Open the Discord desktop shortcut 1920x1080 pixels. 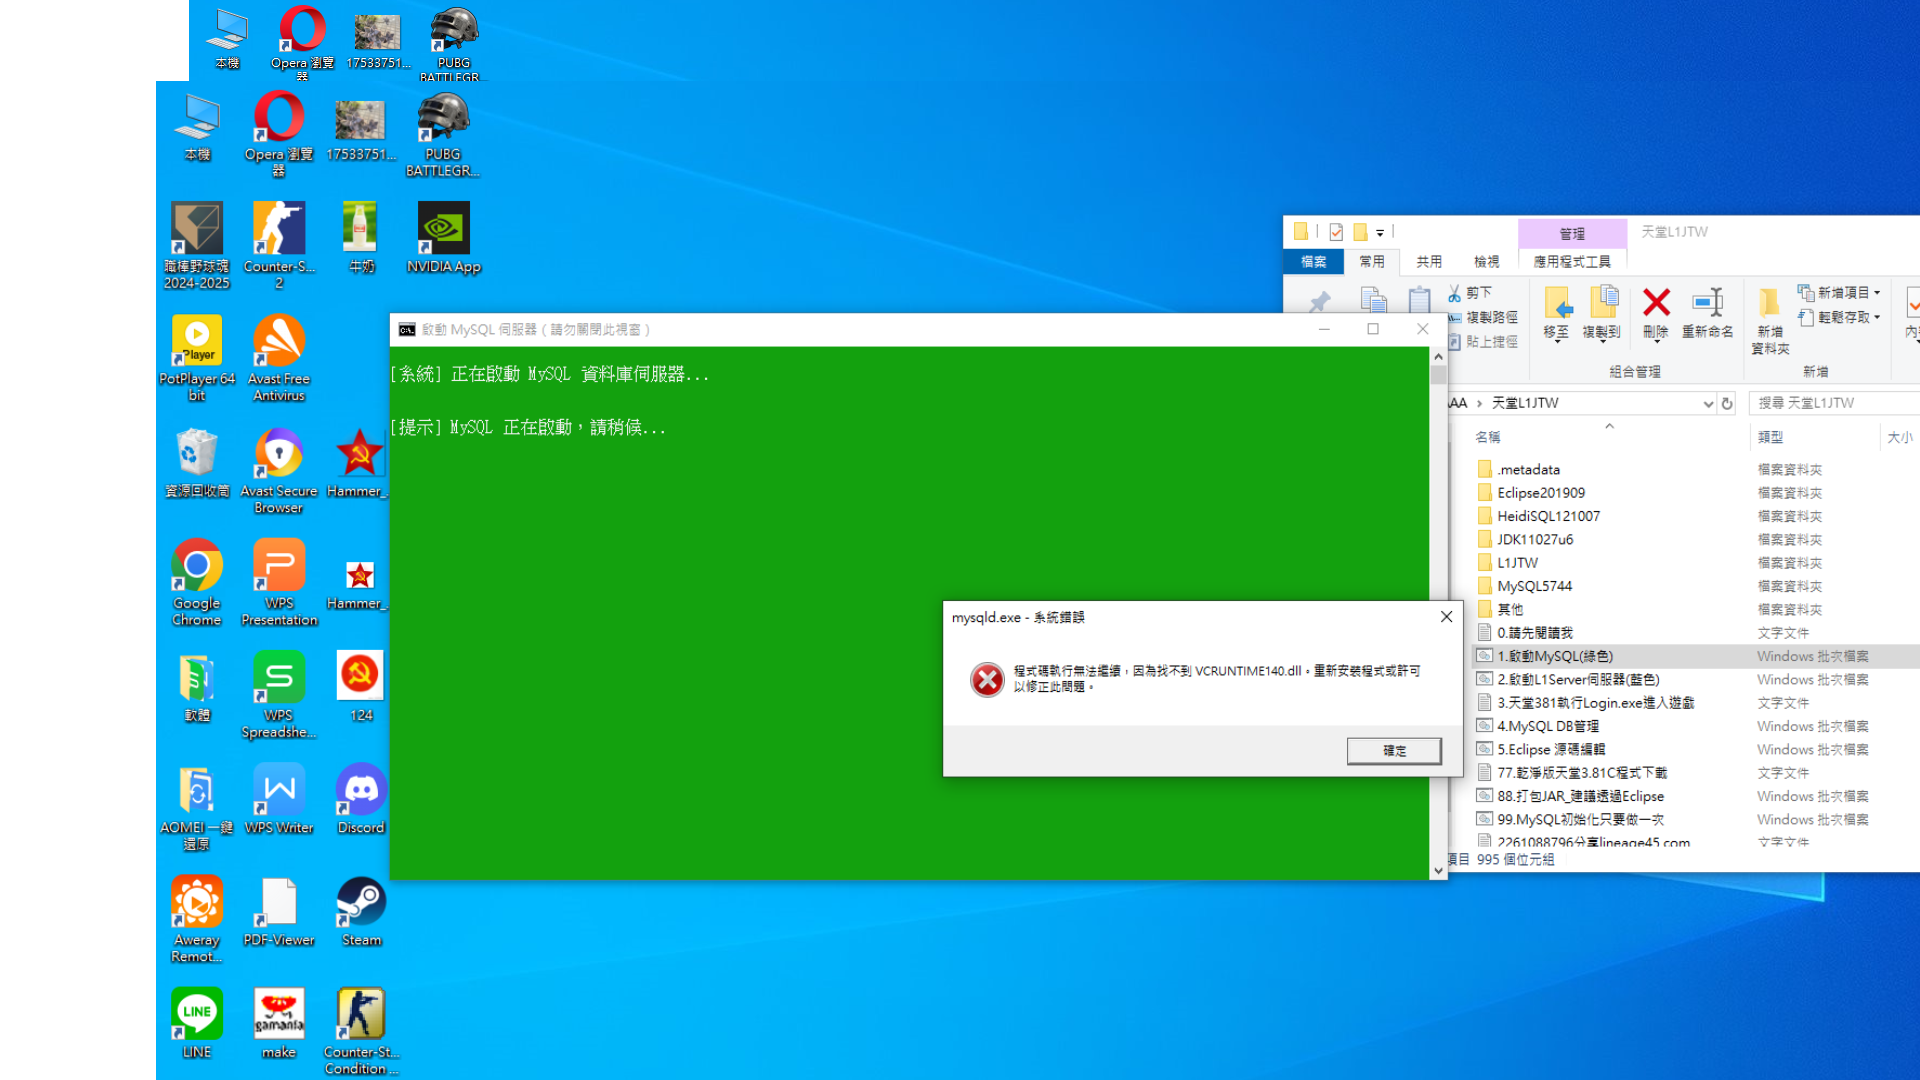coord(361,800)
